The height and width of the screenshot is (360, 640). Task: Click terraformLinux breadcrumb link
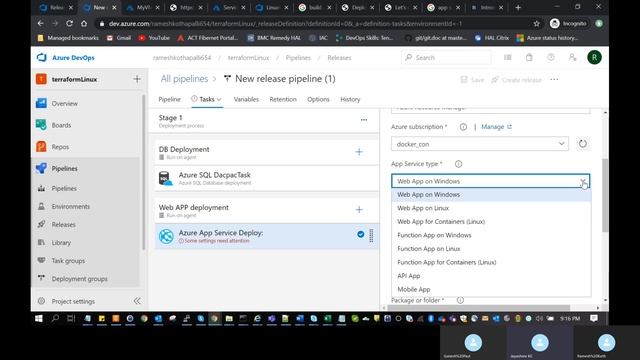tap(248, 58)
